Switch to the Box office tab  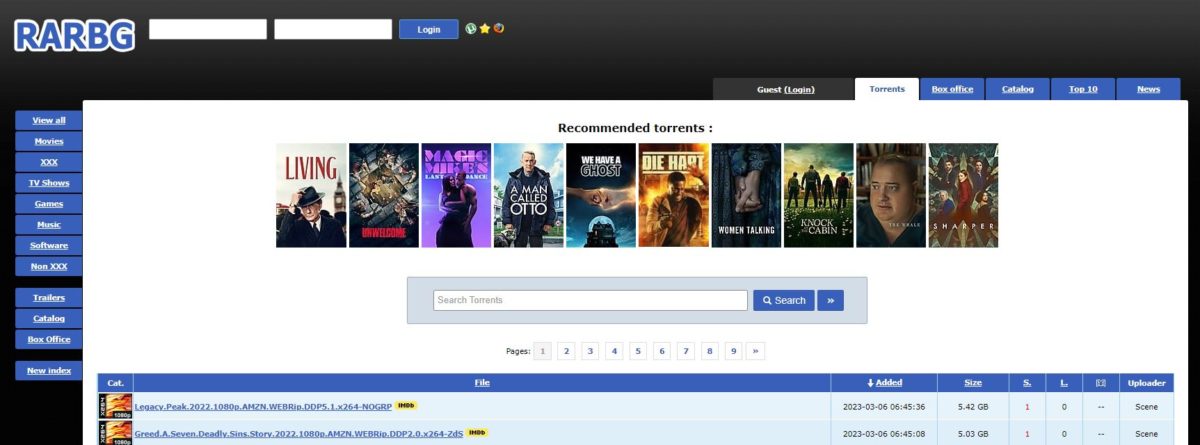coord(952,89)
